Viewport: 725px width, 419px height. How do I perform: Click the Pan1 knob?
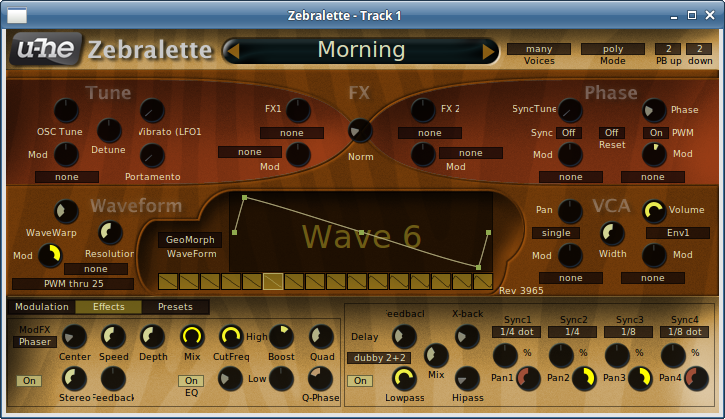(x=528, y=379)
